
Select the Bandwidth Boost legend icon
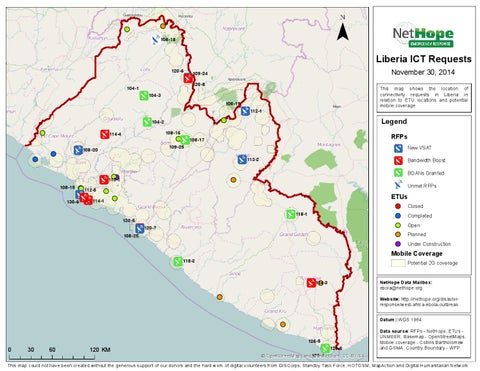tap(398, 161)
